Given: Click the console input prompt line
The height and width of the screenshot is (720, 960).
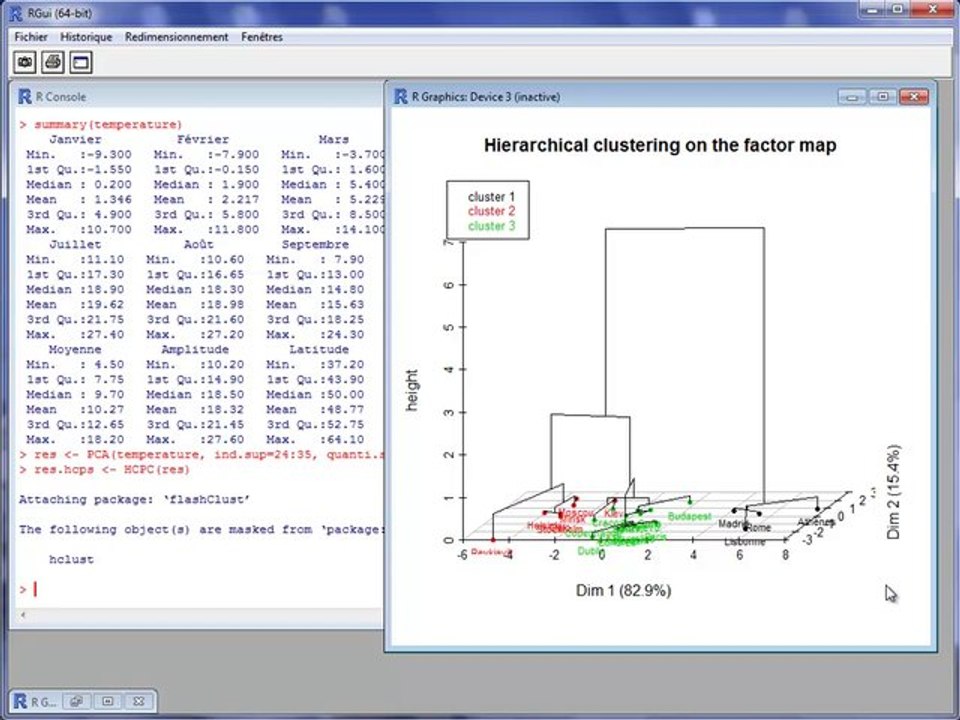Looking at the screenshot, I should click(x=201, y=590).
